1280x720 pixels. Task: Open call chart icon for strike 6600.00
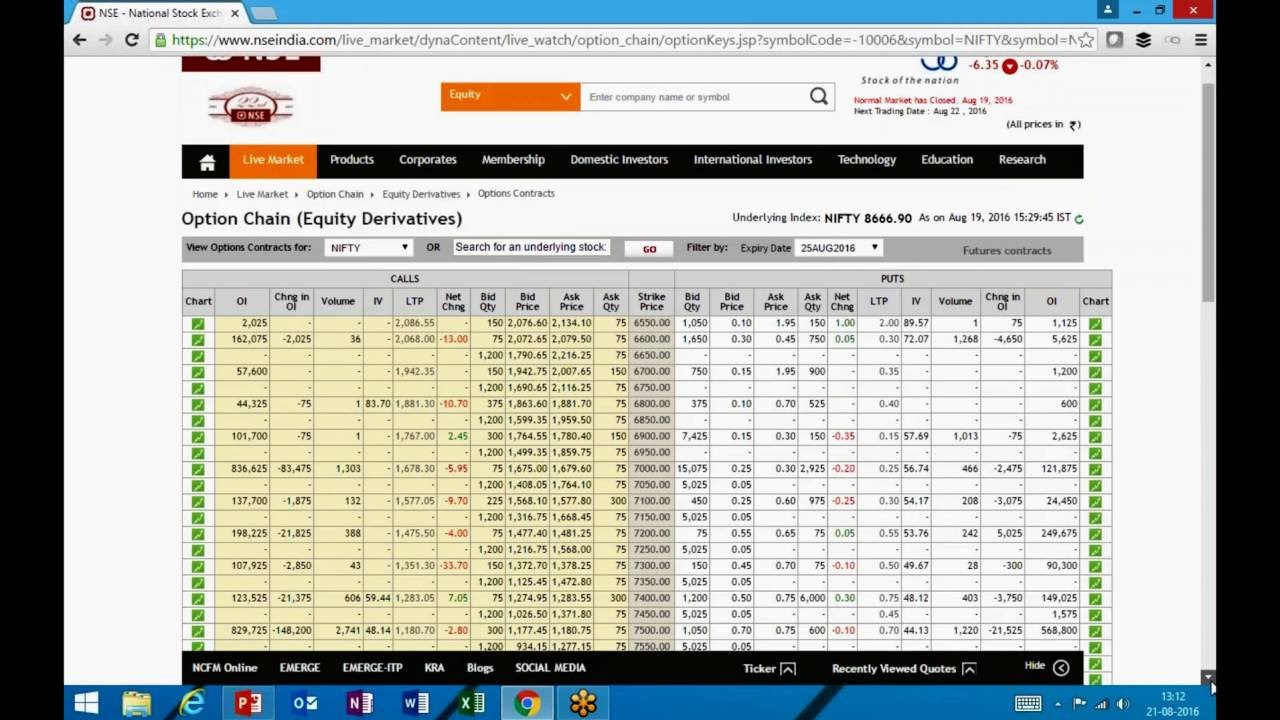[198, 340]
